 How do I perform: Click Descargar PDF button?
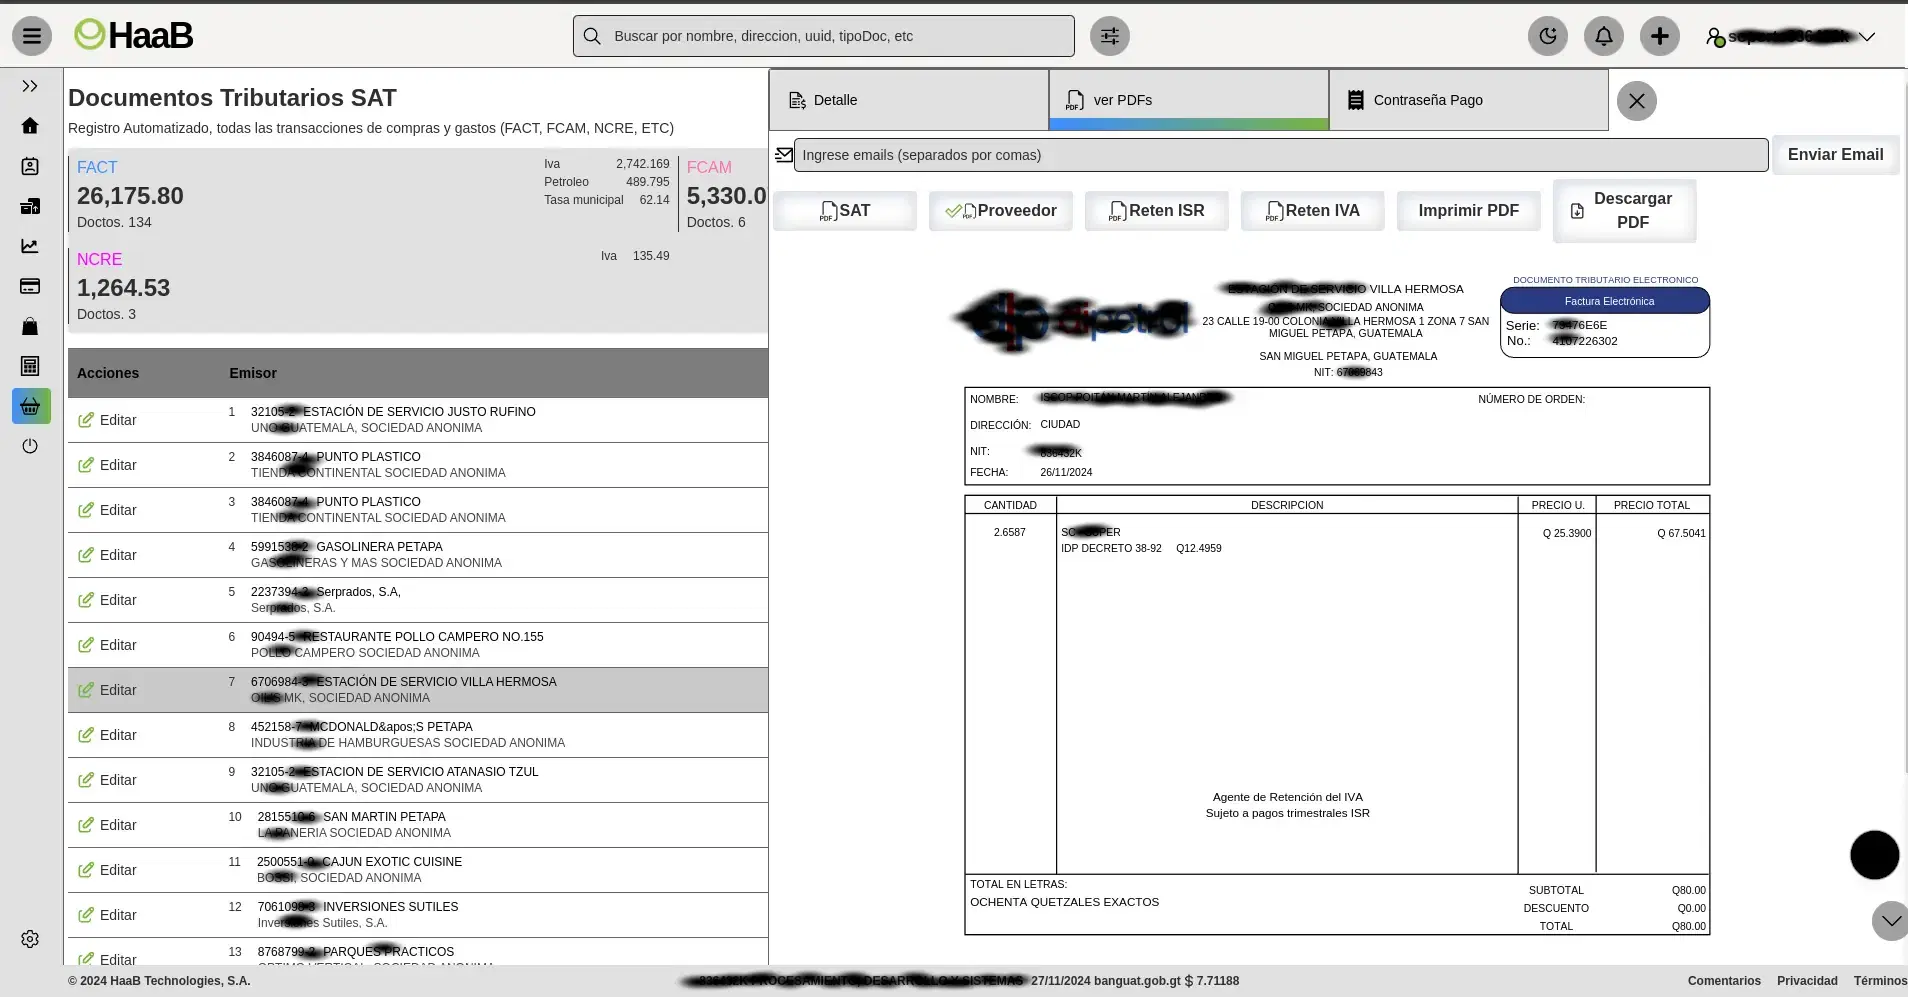1624,211
